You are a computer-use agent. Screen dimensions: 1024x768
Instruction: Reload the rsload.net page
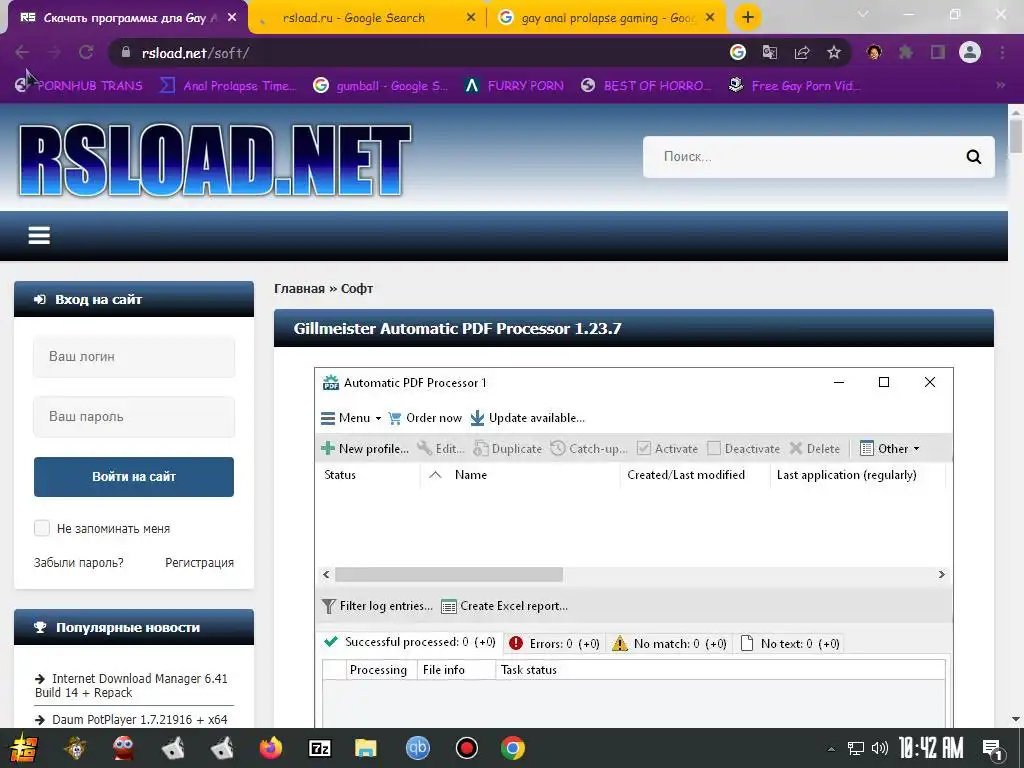point(86,52)
